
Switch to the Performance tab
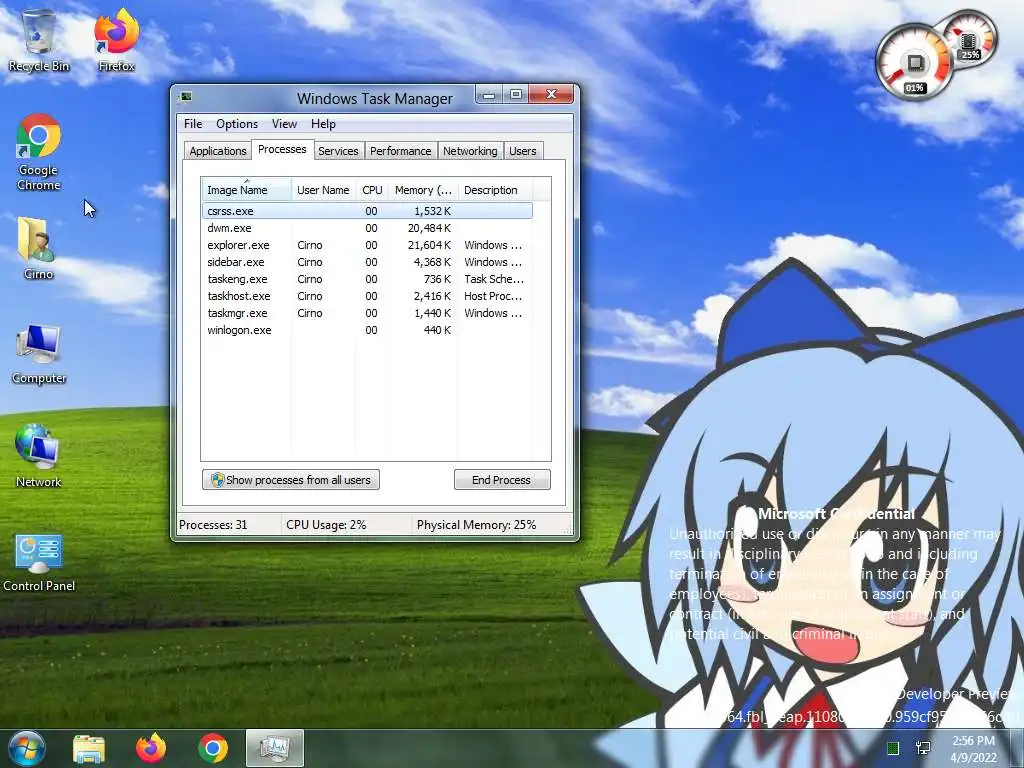[400, 151]
